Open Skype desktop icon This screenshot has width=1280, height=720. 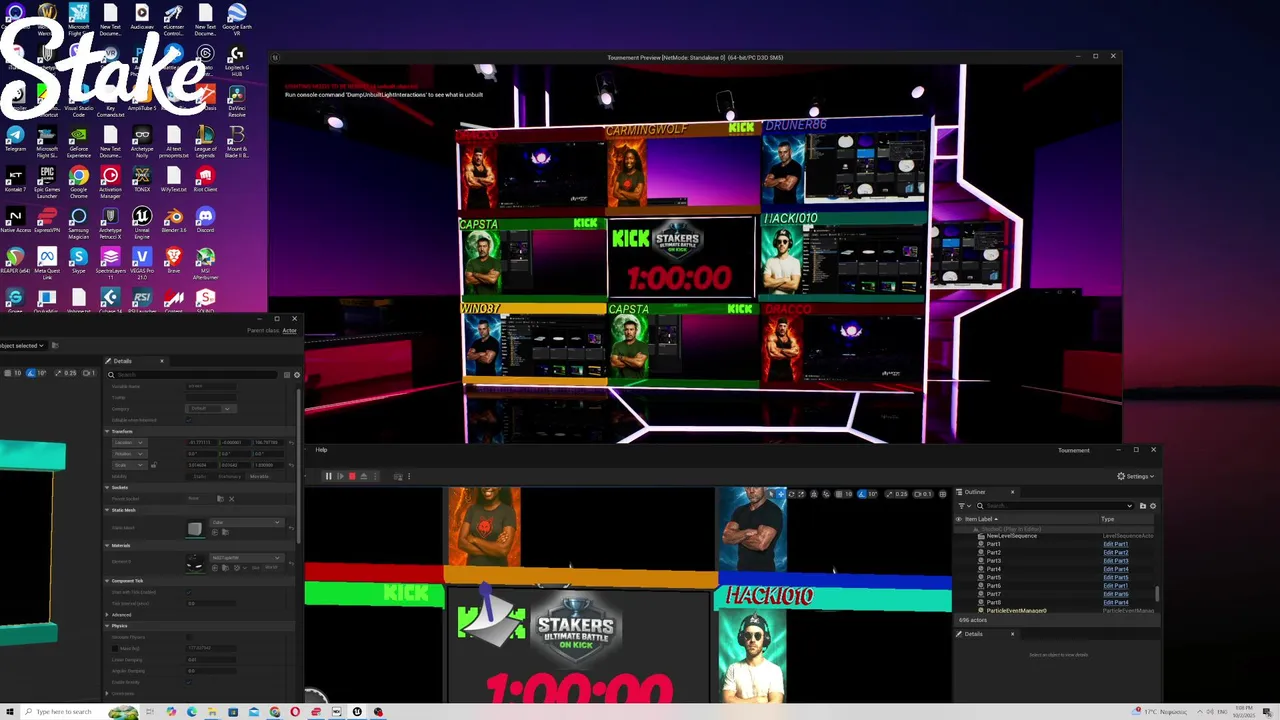[x=78, y=262]
